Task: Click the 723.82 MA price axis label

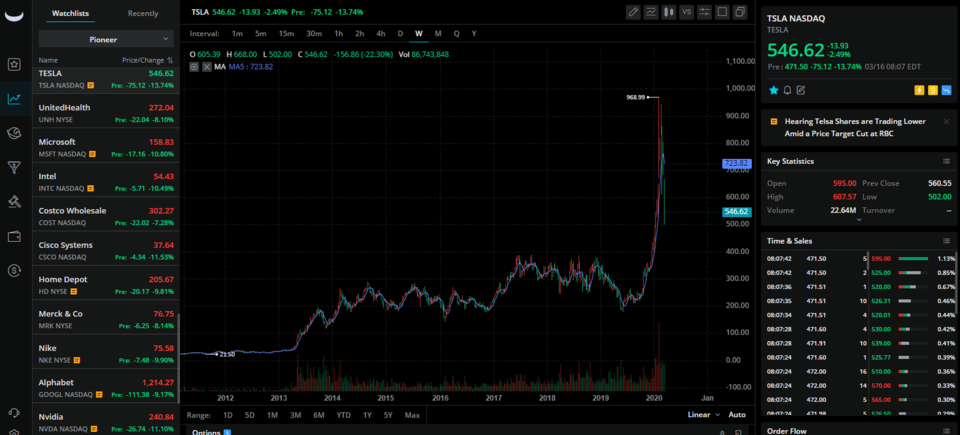Action: (x=736, y=163)
